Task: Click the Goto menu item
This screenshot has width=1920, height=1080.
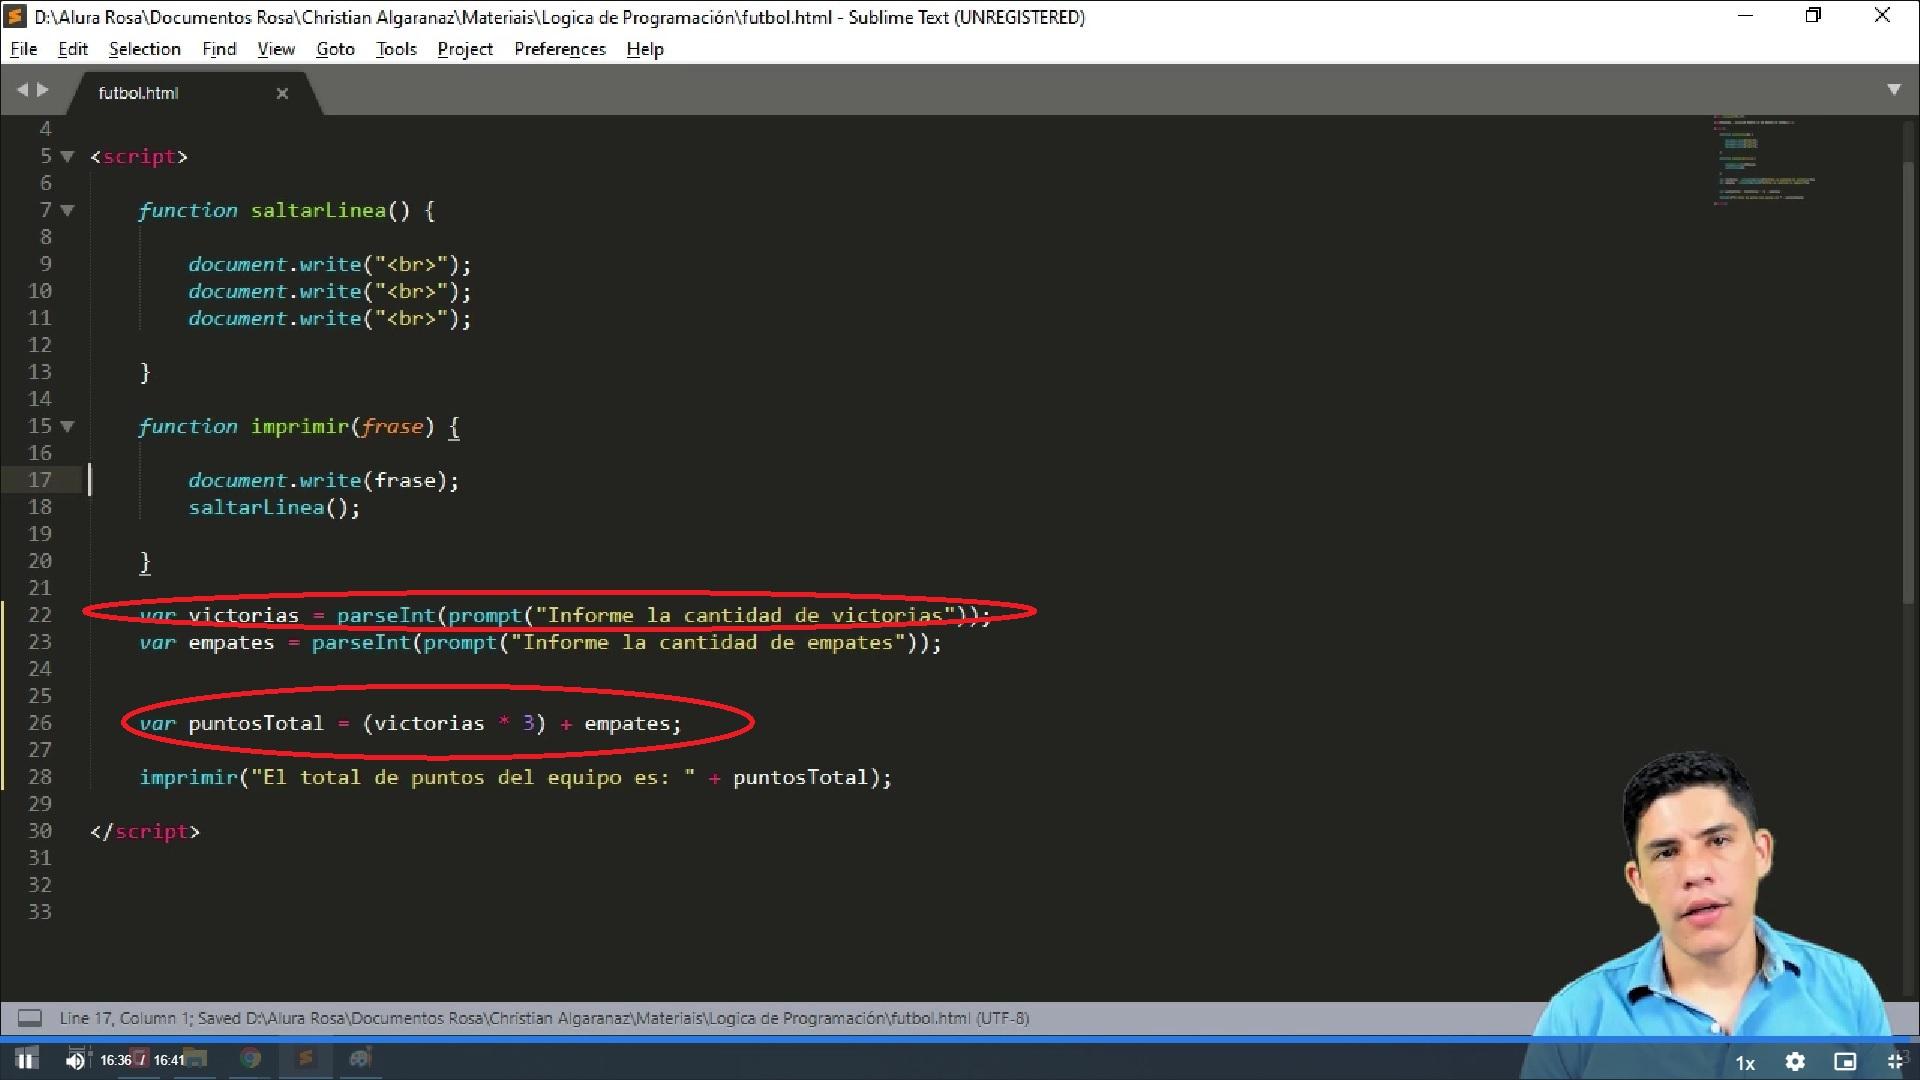Action: (335, 49)
